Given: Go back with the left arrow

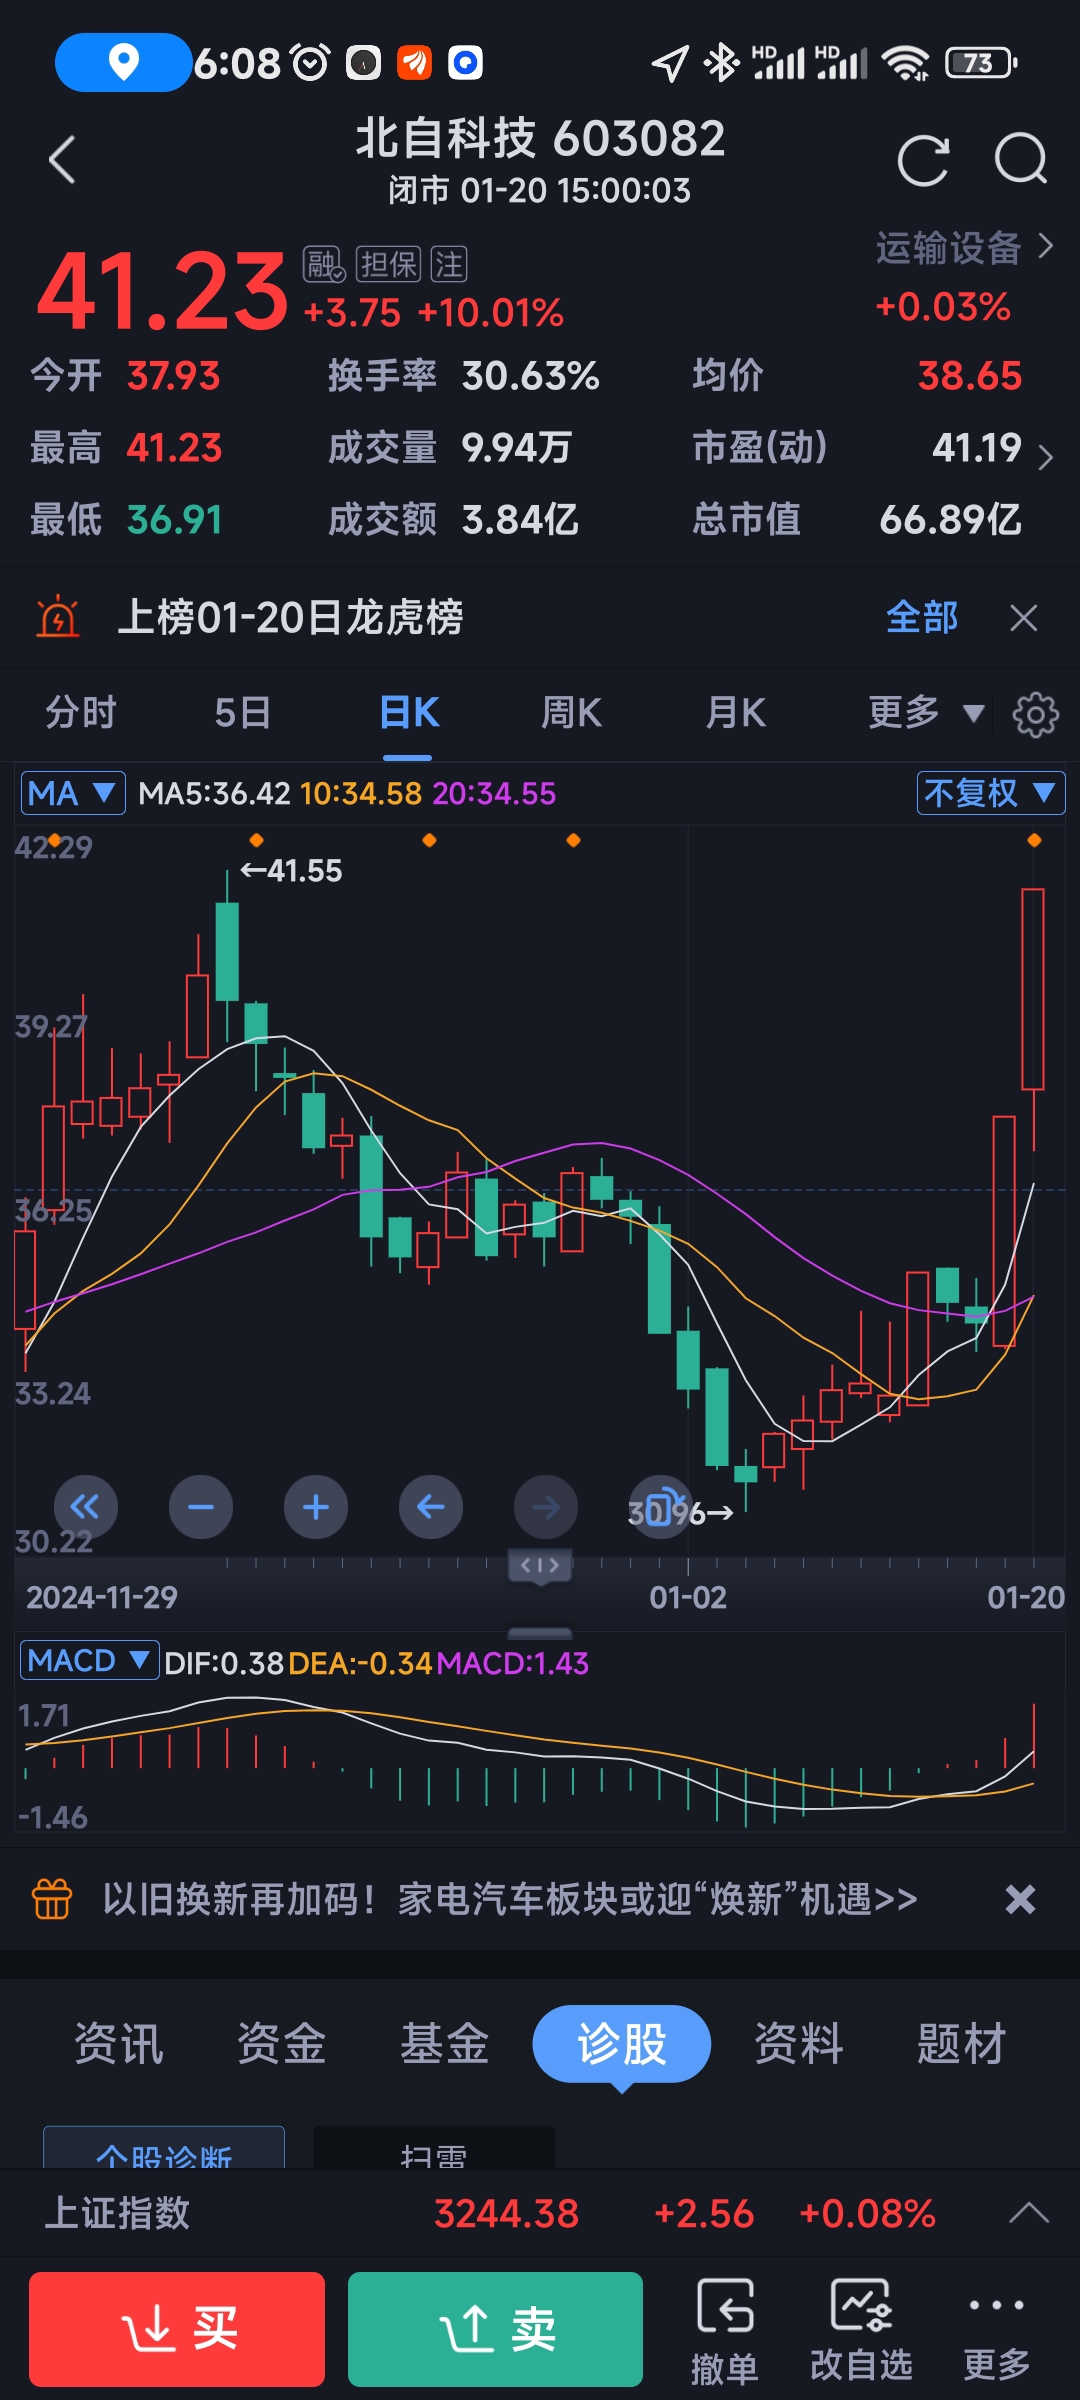Looking at the screenshot, I should click(62, 160).
